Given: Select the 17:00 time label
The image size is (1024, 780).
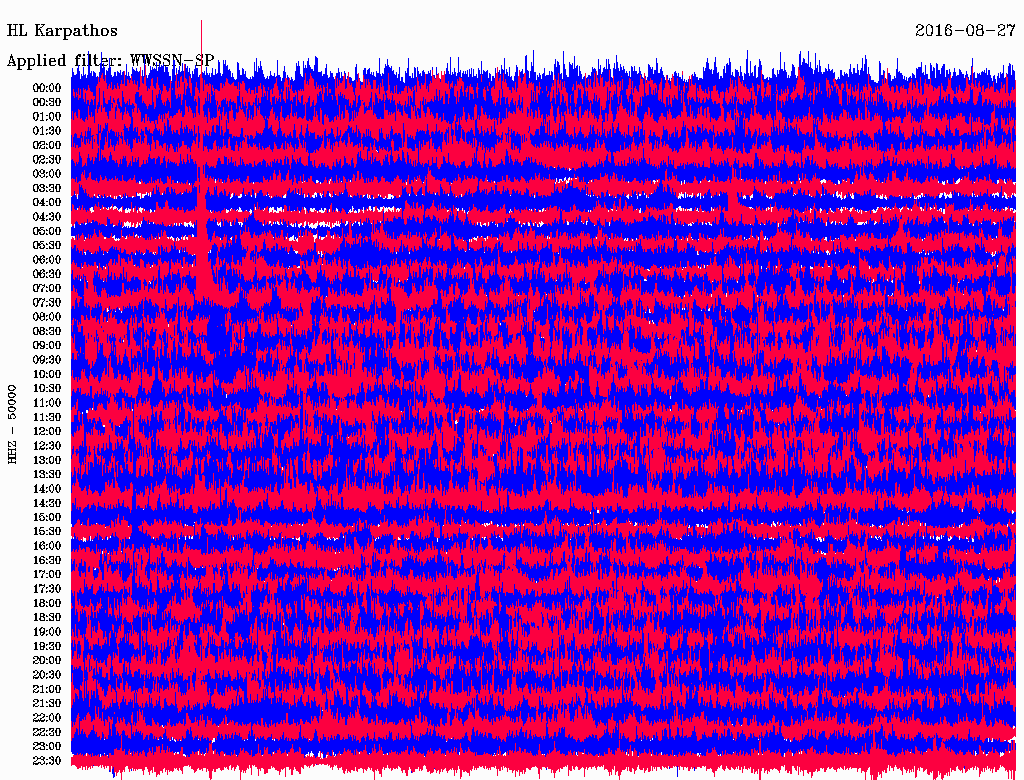Looking at the screenshot, I should (47, 575).
